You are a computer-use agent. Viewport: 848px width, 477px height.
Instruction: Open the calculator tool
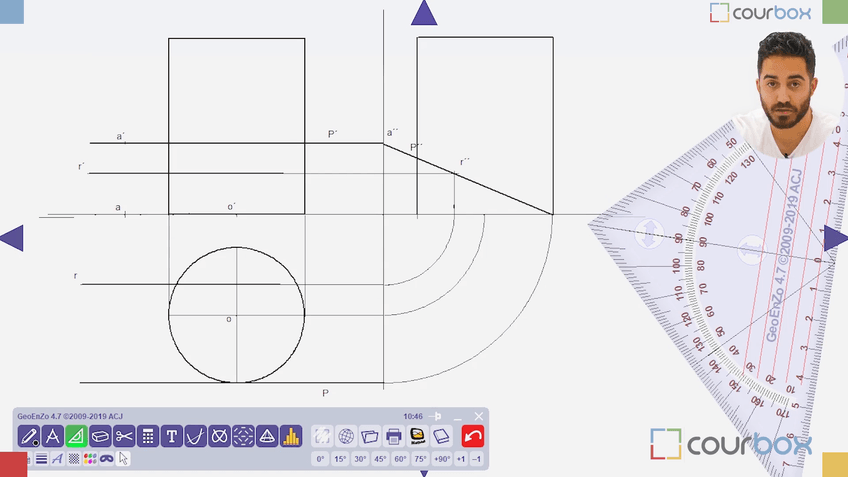click(x=148, y=436)
